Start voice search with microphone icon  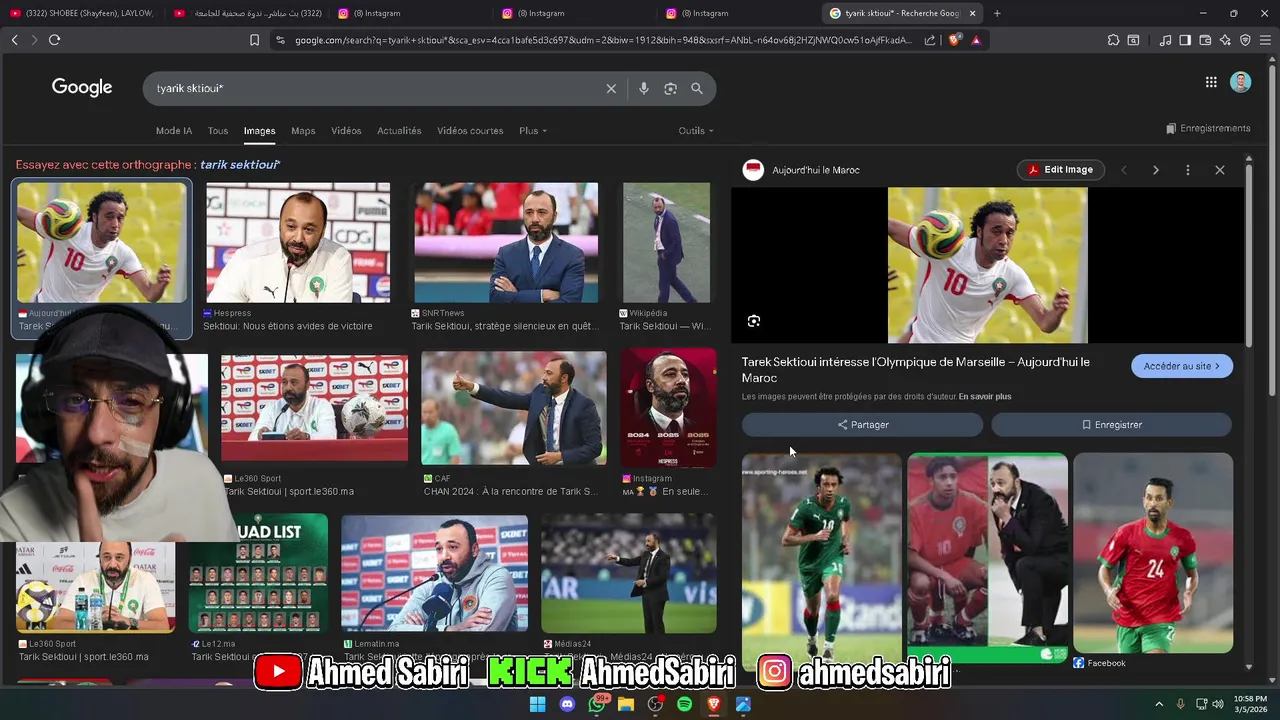(x=644, y=88)
